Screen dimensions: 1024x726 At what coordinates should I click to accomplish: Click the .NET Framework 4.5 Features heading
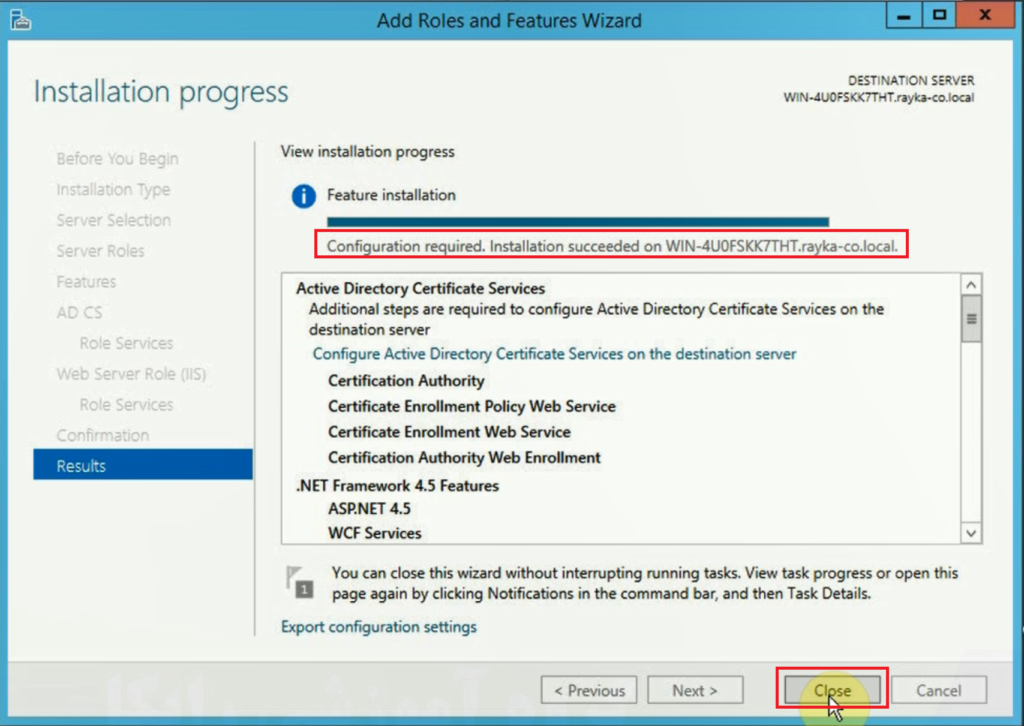pos(397,486)
